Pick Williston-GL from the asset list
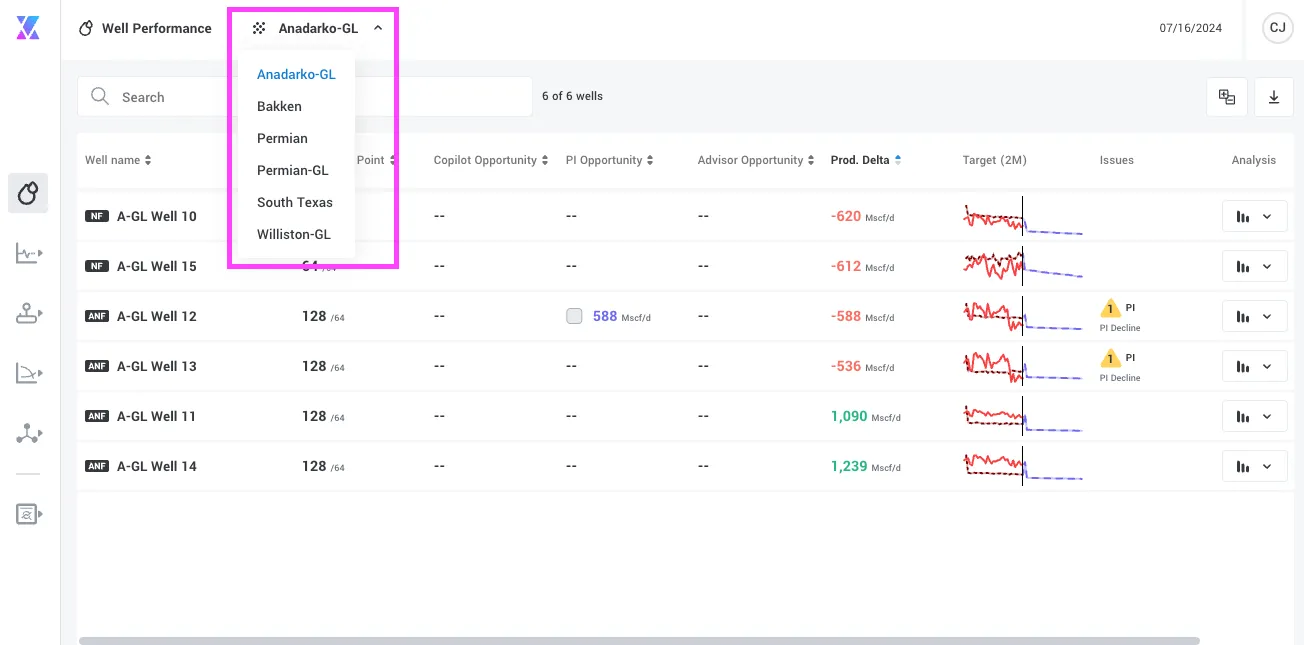This screenshot has height=645, width=1304. point(296,234)
